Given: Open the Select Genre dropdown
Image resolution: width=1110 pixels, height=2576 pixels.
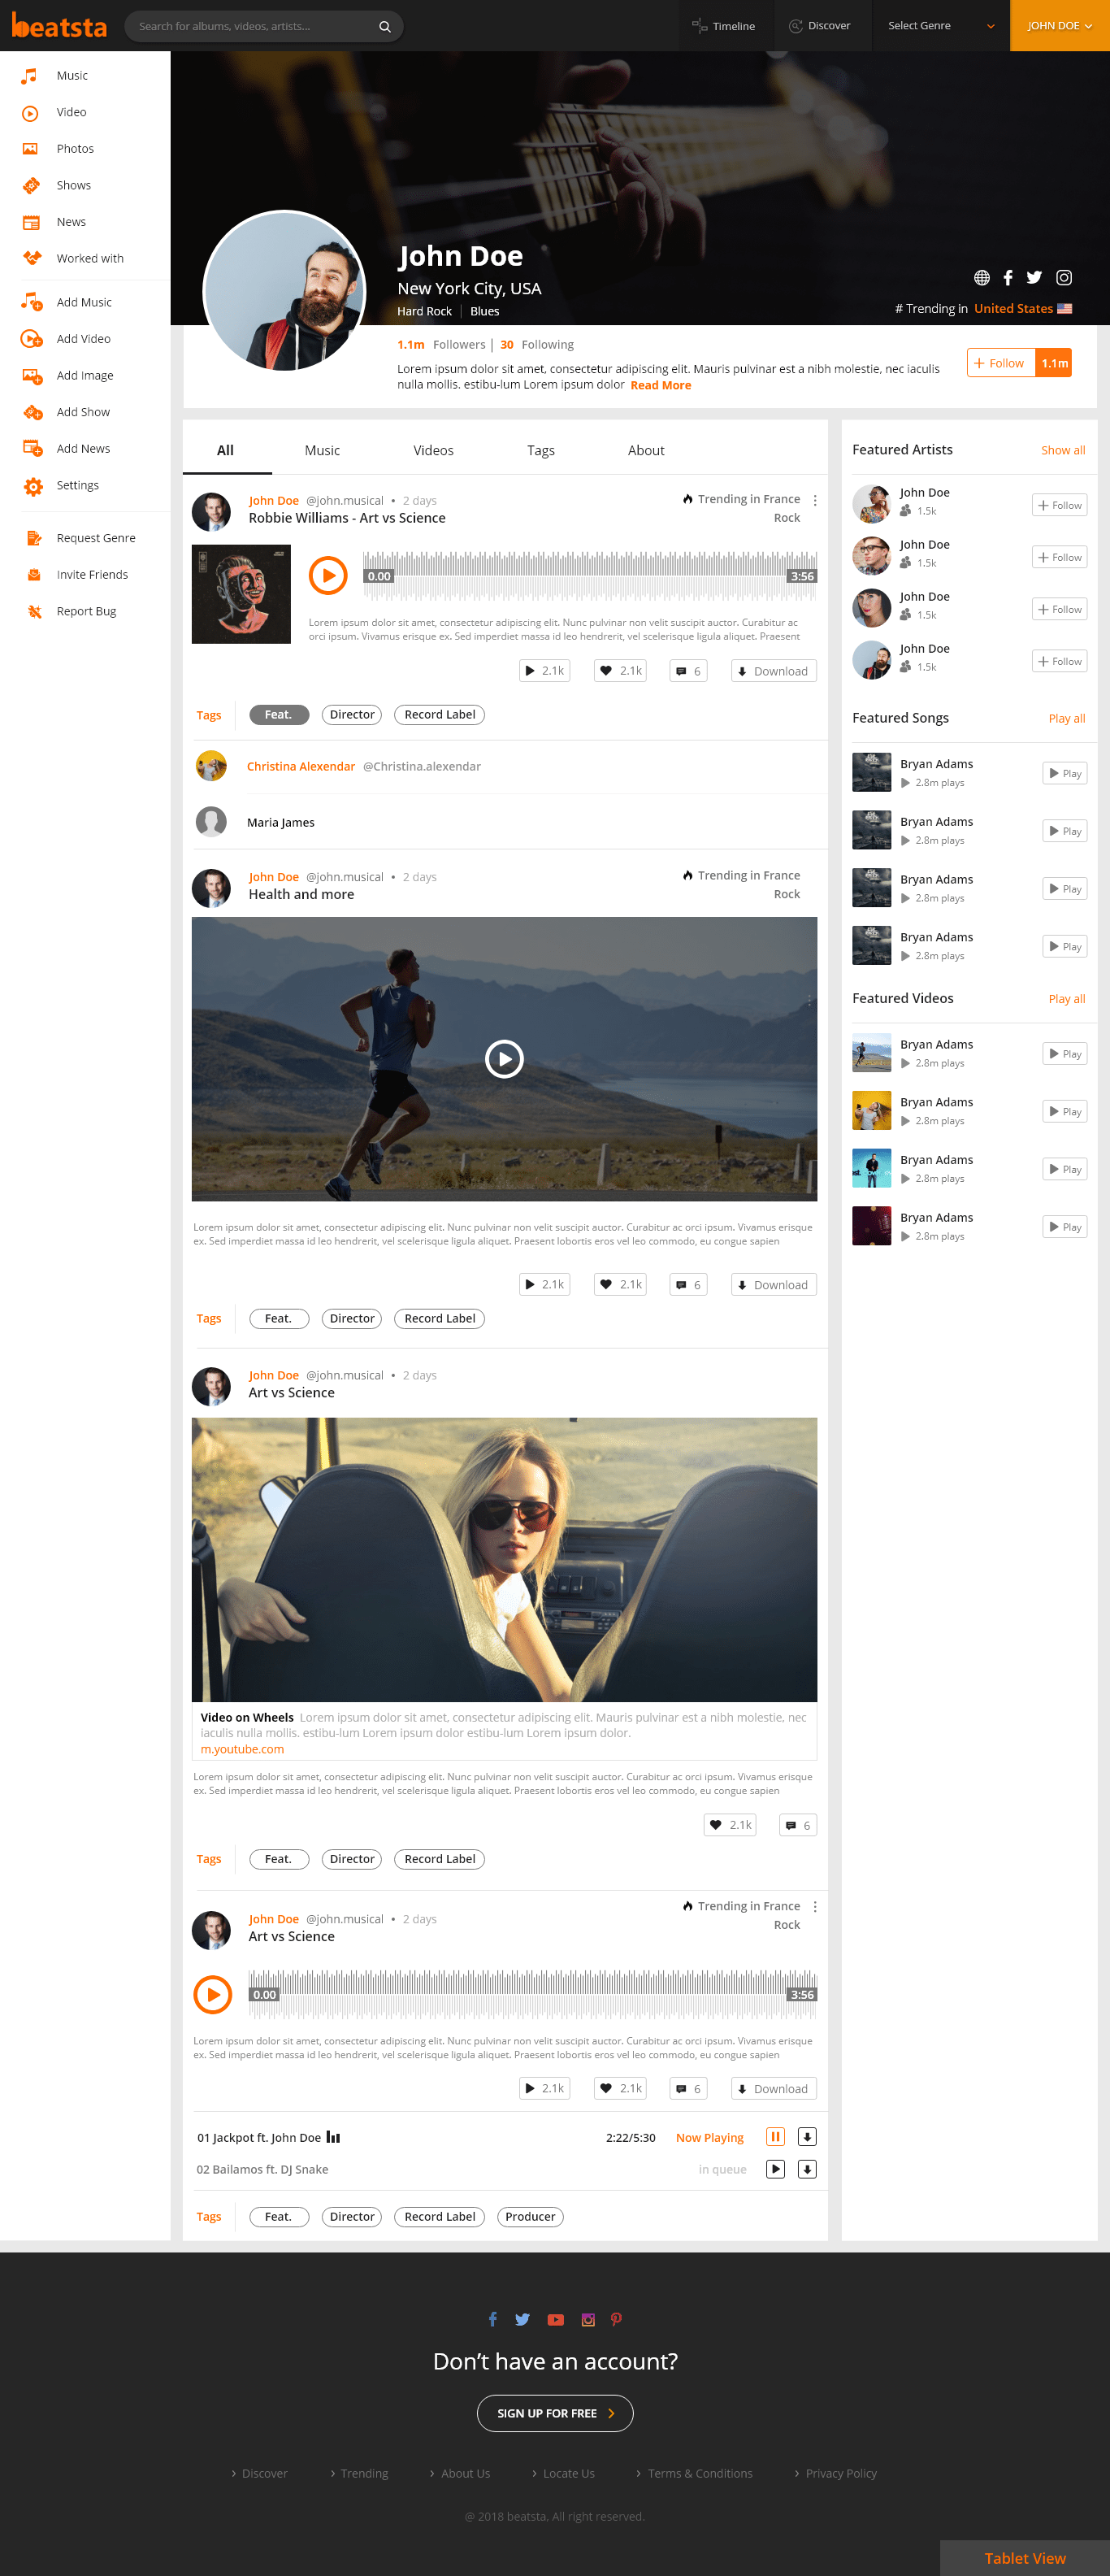Looking at the screenshot, I should coord(940,26).
